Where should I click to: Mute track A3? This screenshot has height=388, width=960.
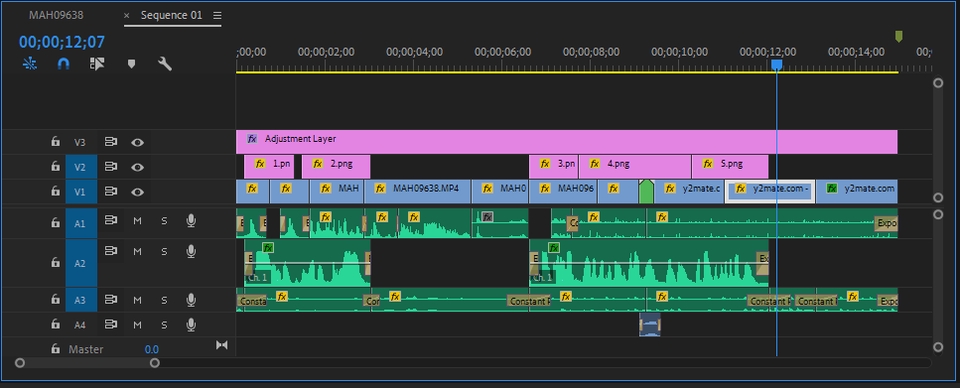point(137,300)
